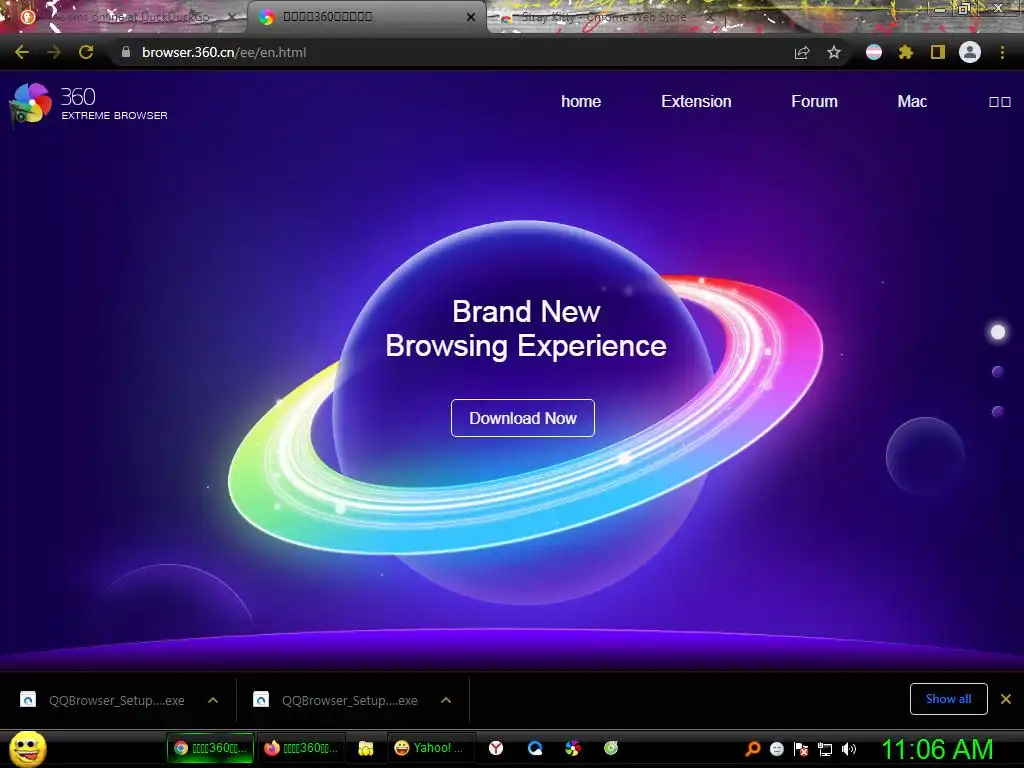Open the volume speaker tray icon

pos(849,749)
